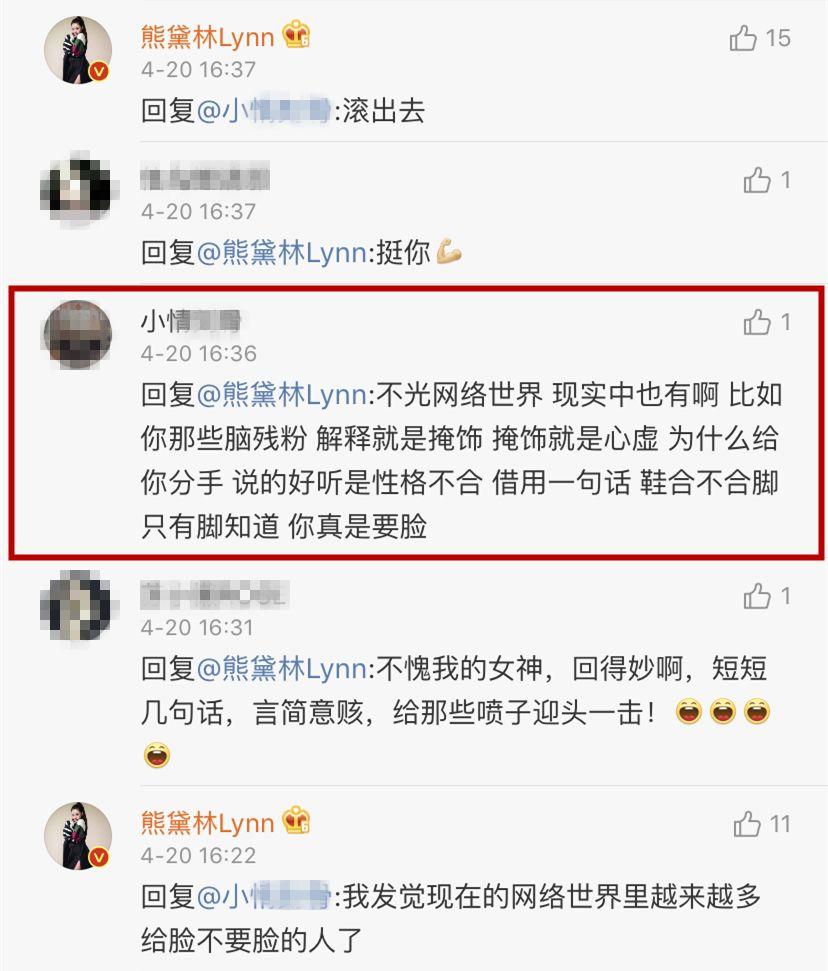The width and height of the screenshot is (828, 971).
Task: Open the avatar of the highlighted commenter
Action: coord(78,334)
